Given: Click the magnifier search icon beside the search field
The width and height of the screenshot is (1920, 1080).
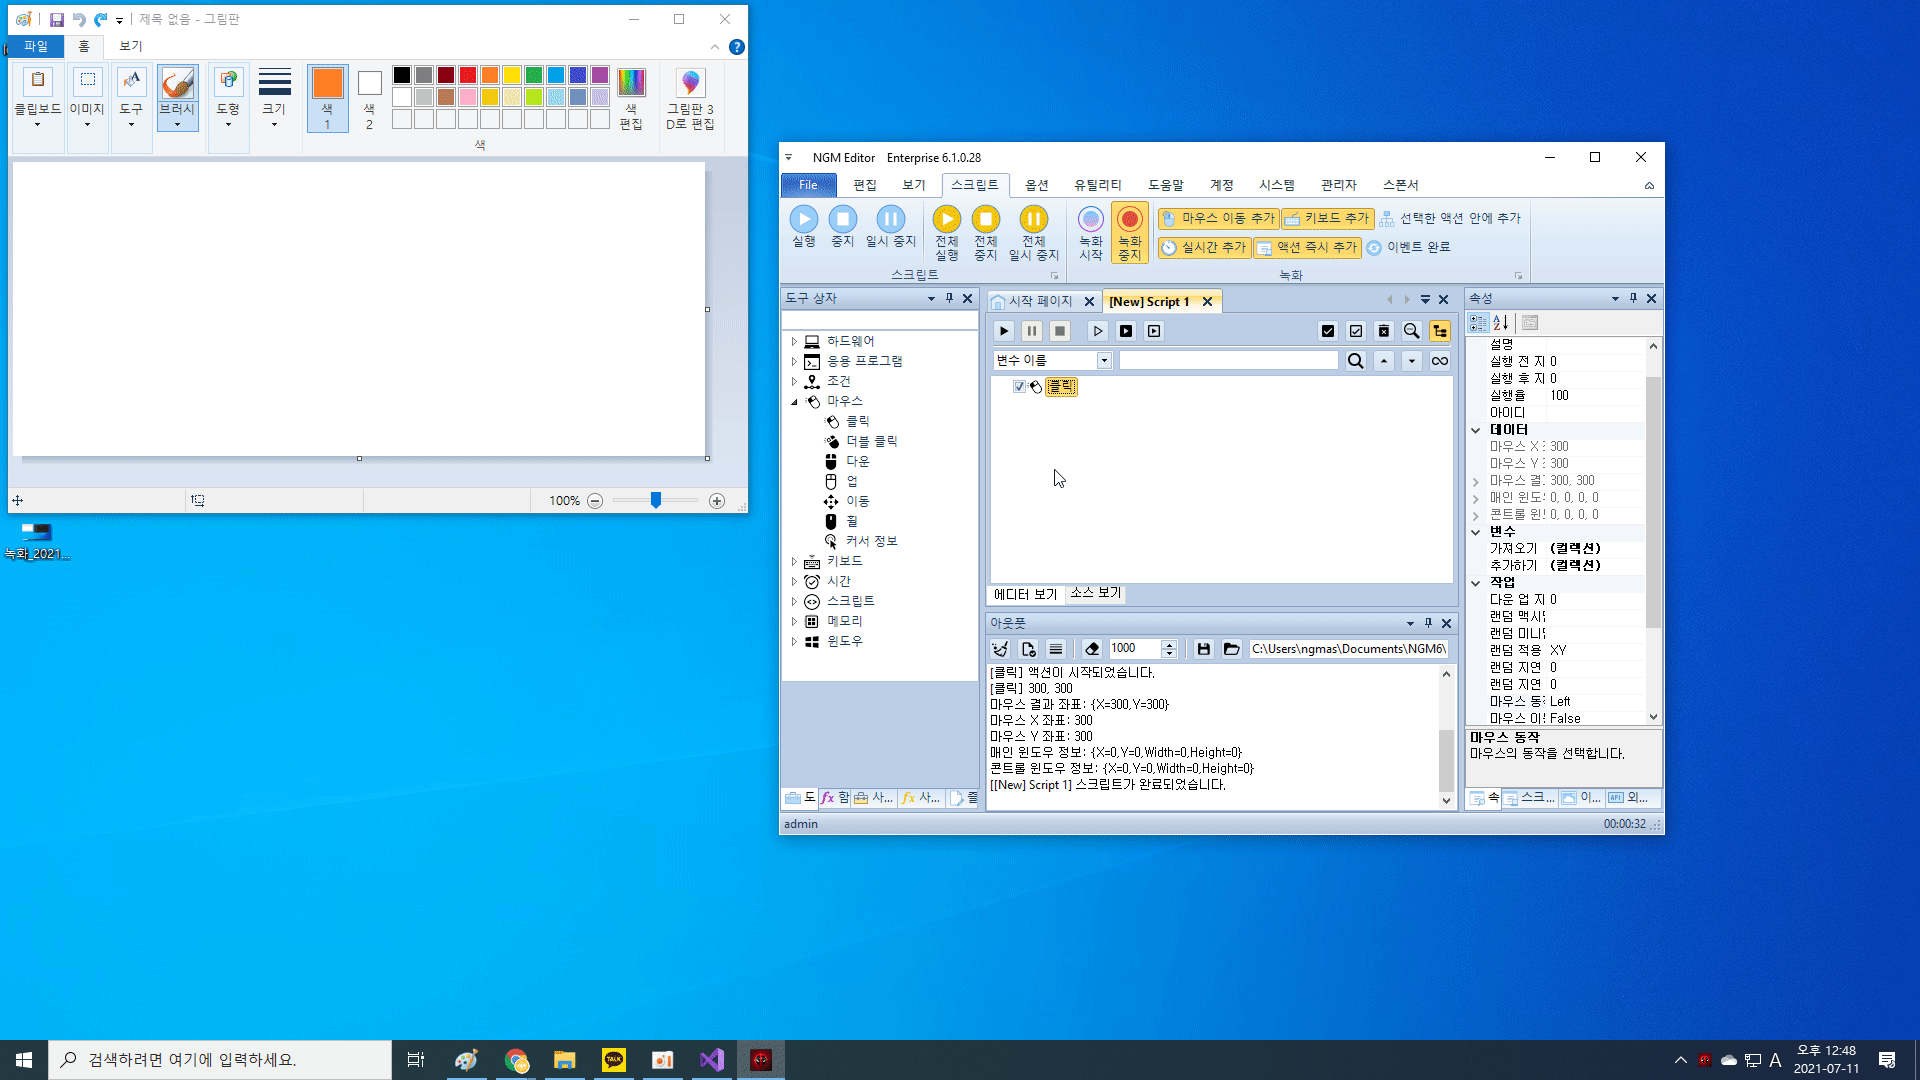Looking at the screenshot, I should (x=1355, y=361).
